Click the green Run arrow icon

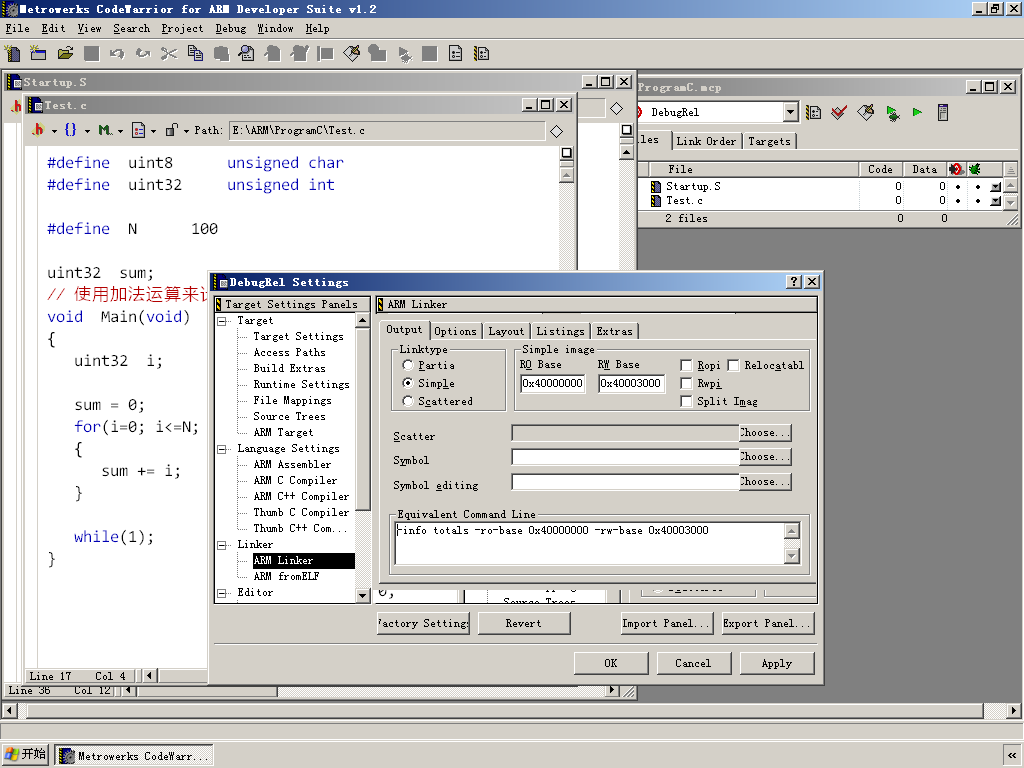coord(918,112)
